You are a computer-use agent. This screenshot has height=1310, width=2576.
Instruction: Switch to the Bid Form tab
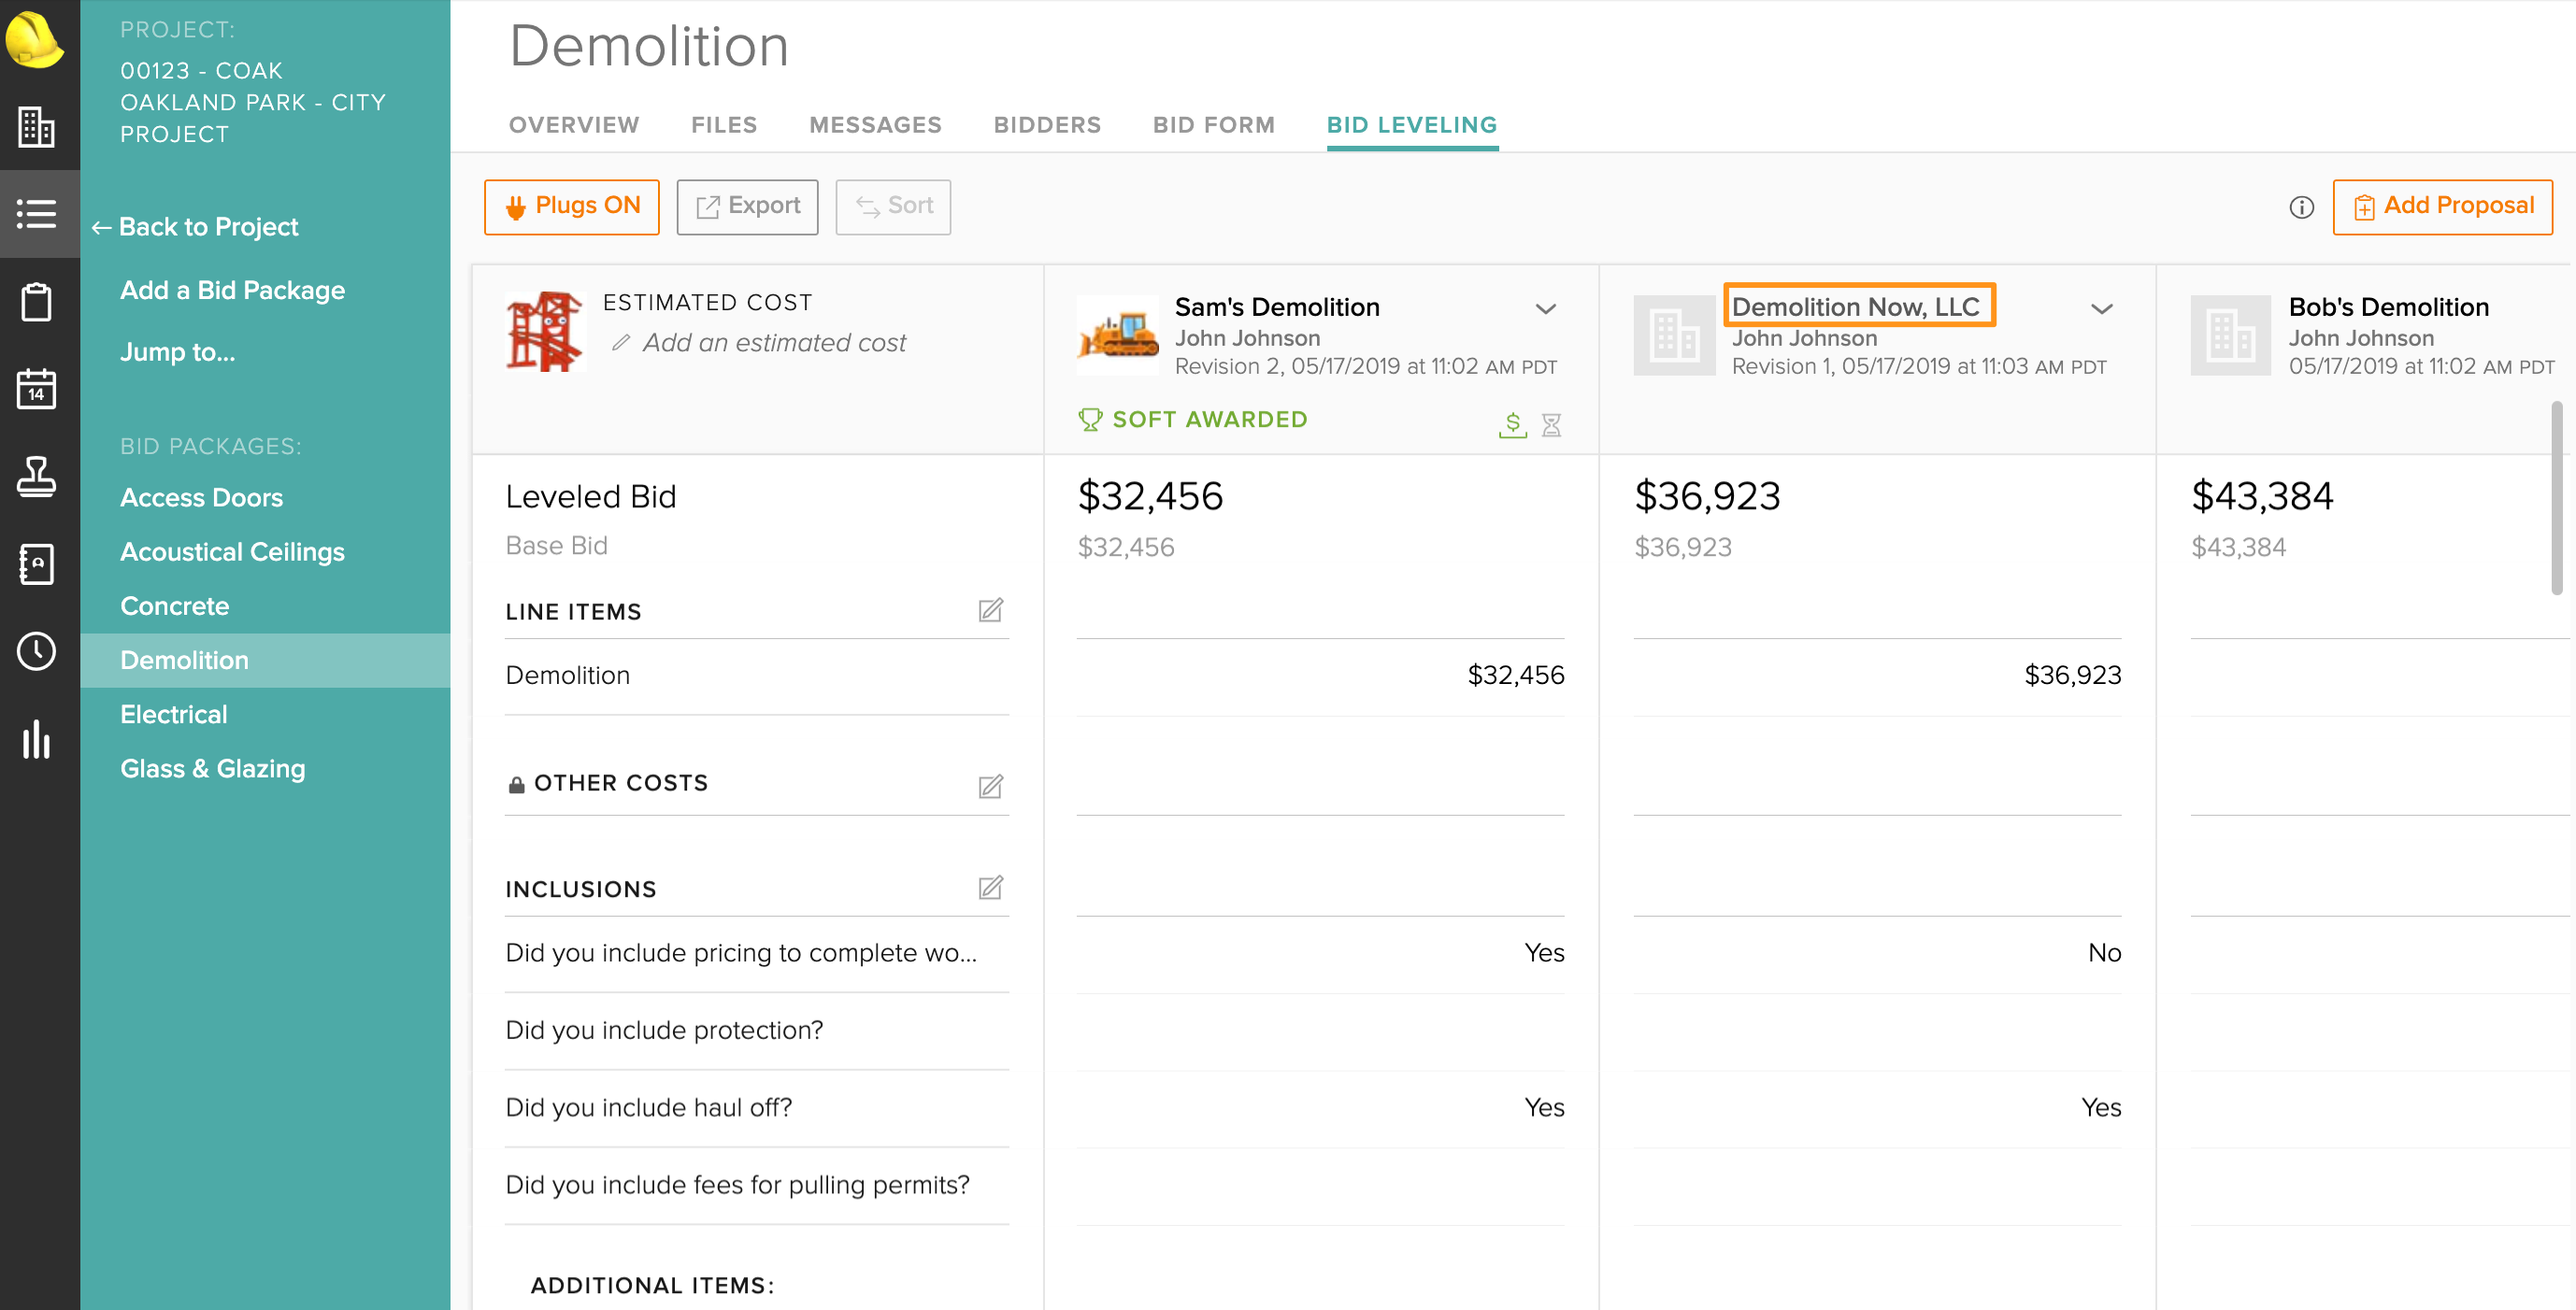1213,125
